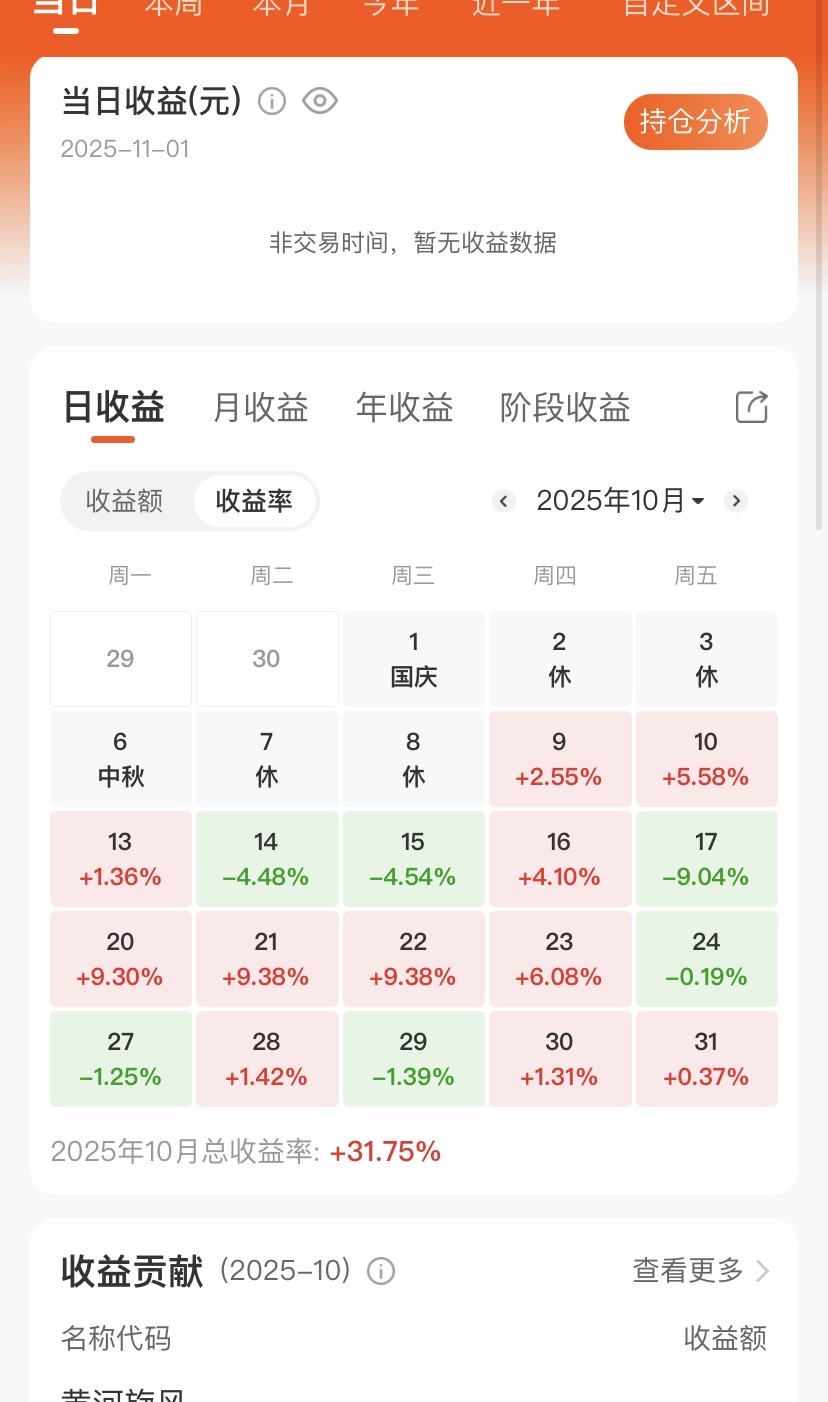828x1402 pixels.
Task: Expand 查看更多 chevron for contribution list
Action: click(762, 1271)
